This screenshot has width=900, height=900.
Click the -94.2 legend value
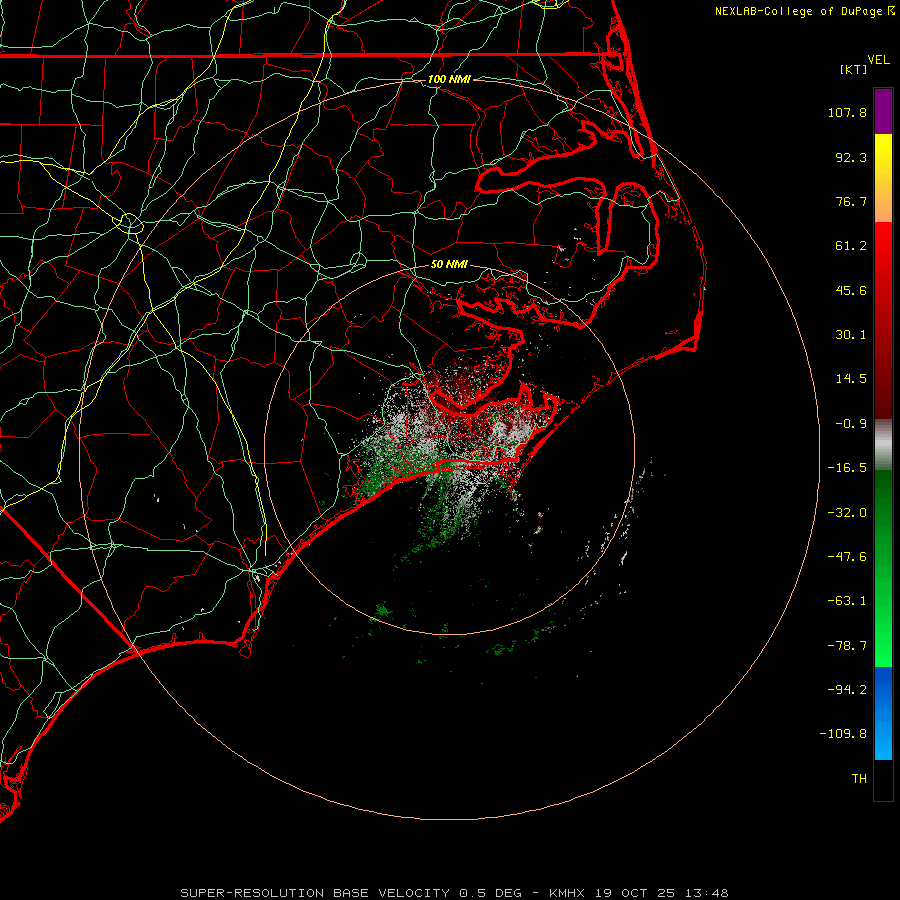click(847, 689)
